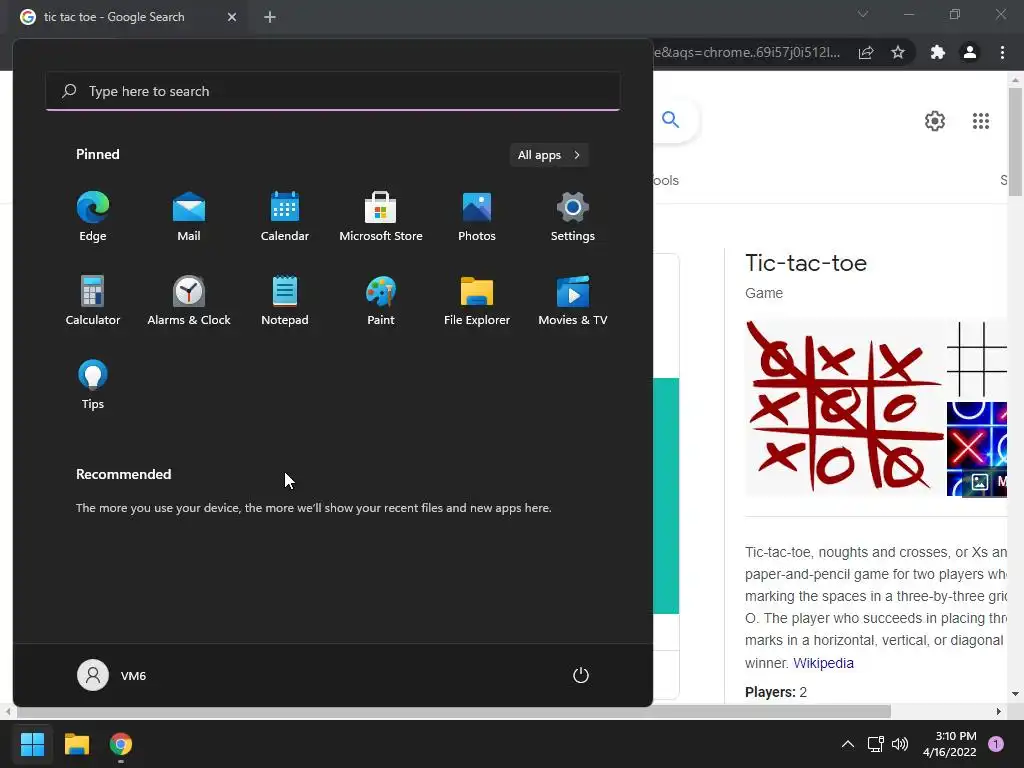Viewport: 1024px width, 768px height.
Task: Launch the Calendar app
Action: pyautogui.click(x=285, y=217)
